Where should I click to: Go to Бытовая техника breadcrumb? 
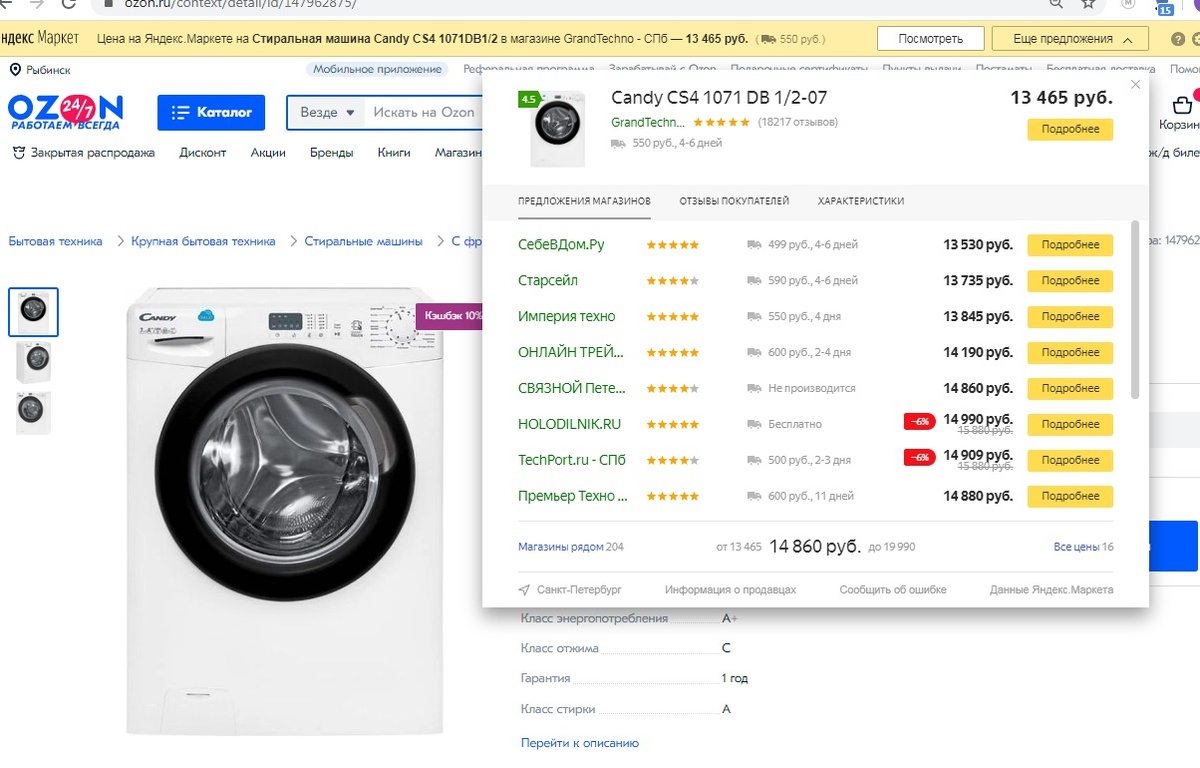point(55,241)
